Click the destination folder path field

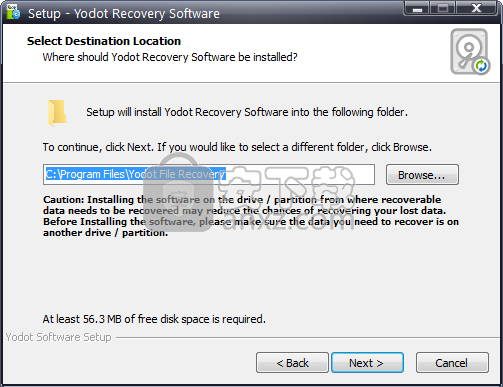point(209,174)
